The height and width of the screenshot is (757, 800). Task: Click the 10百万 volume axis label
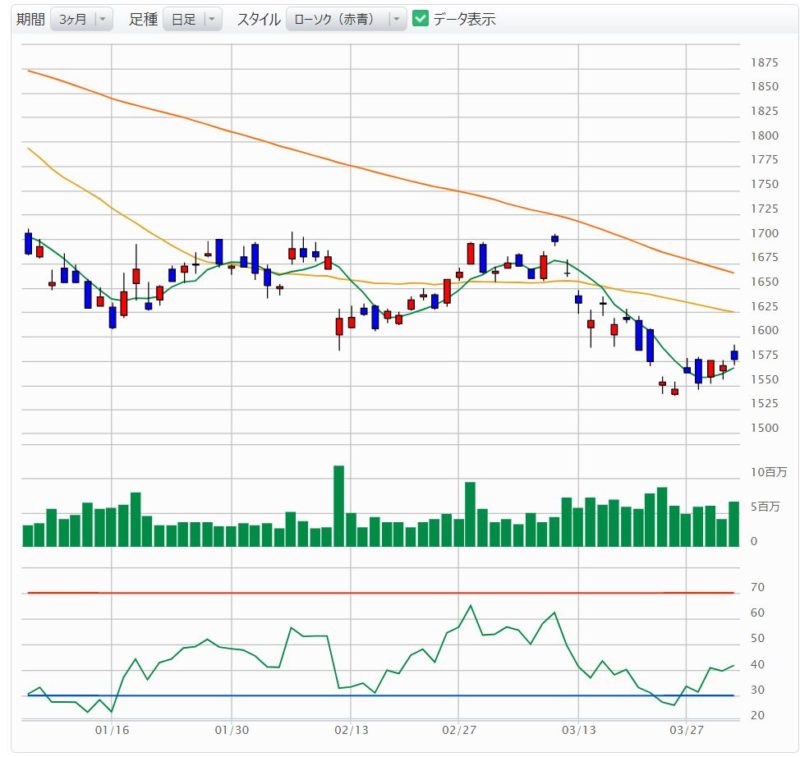click(x=768, y=472)
